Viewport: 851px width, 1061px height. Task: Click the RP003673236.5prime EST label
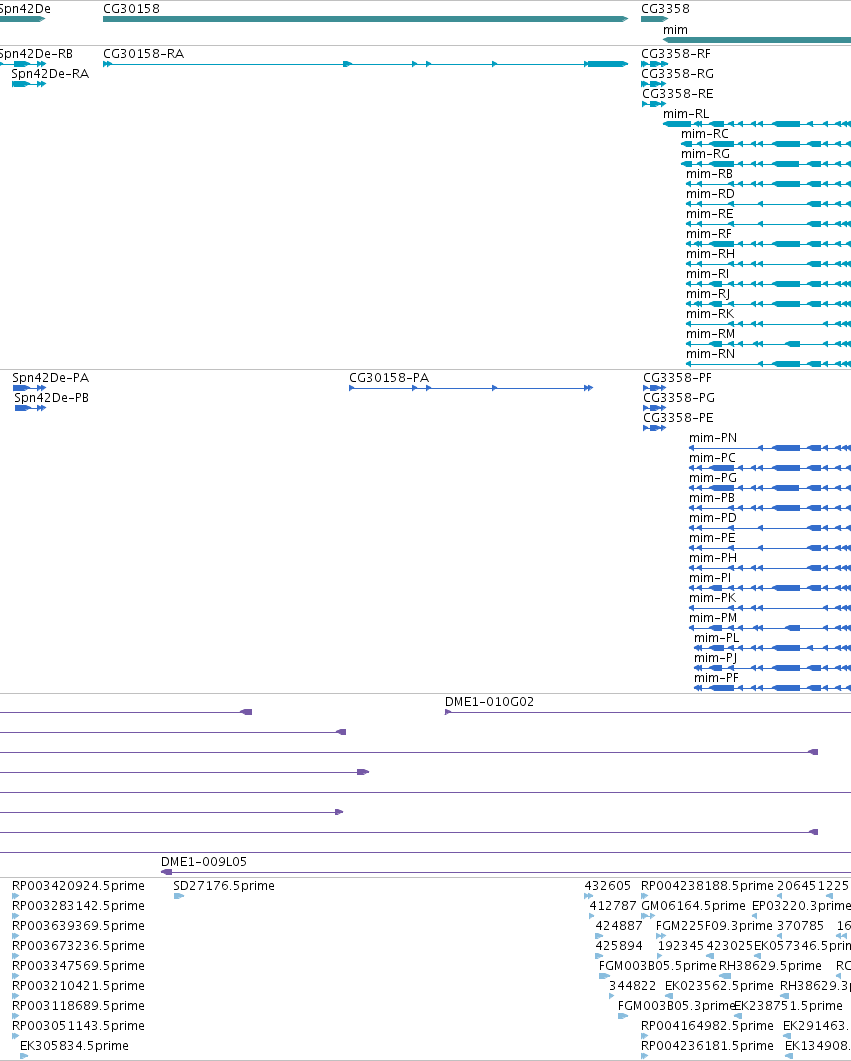[x=78, y=945]
